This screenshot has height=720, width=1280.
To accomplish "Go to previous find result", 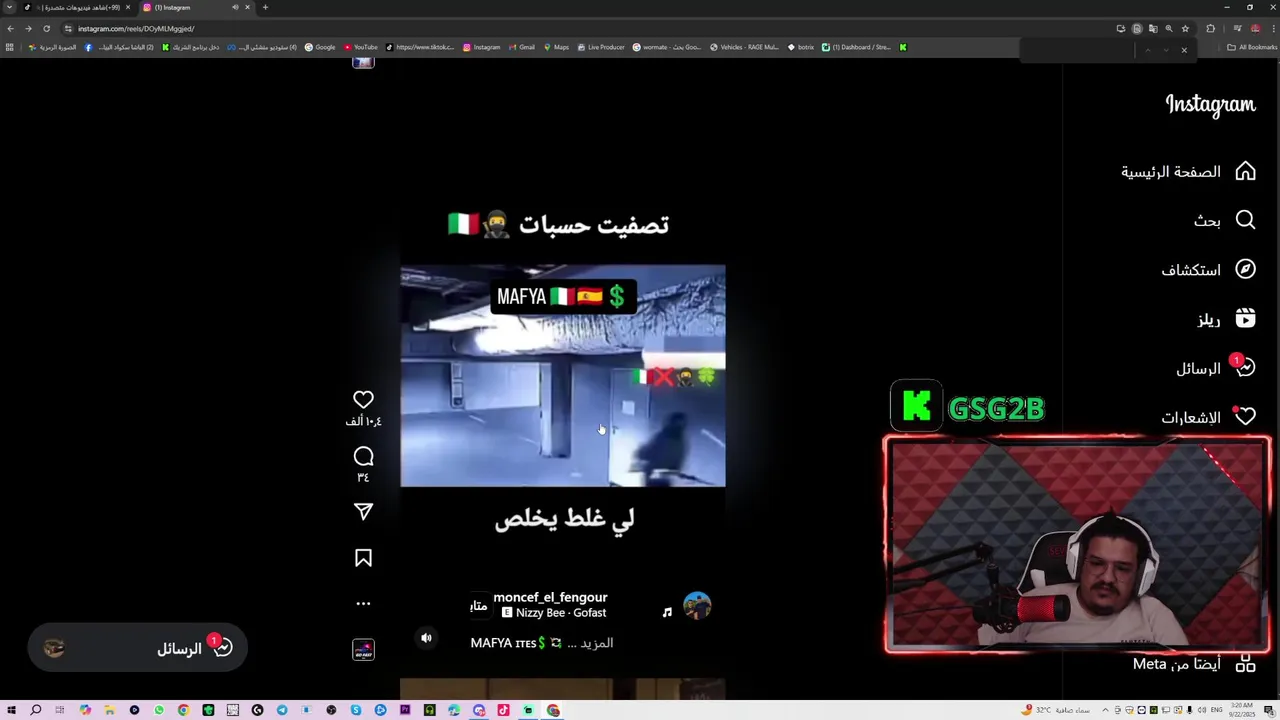I will tap(1148, 50).
